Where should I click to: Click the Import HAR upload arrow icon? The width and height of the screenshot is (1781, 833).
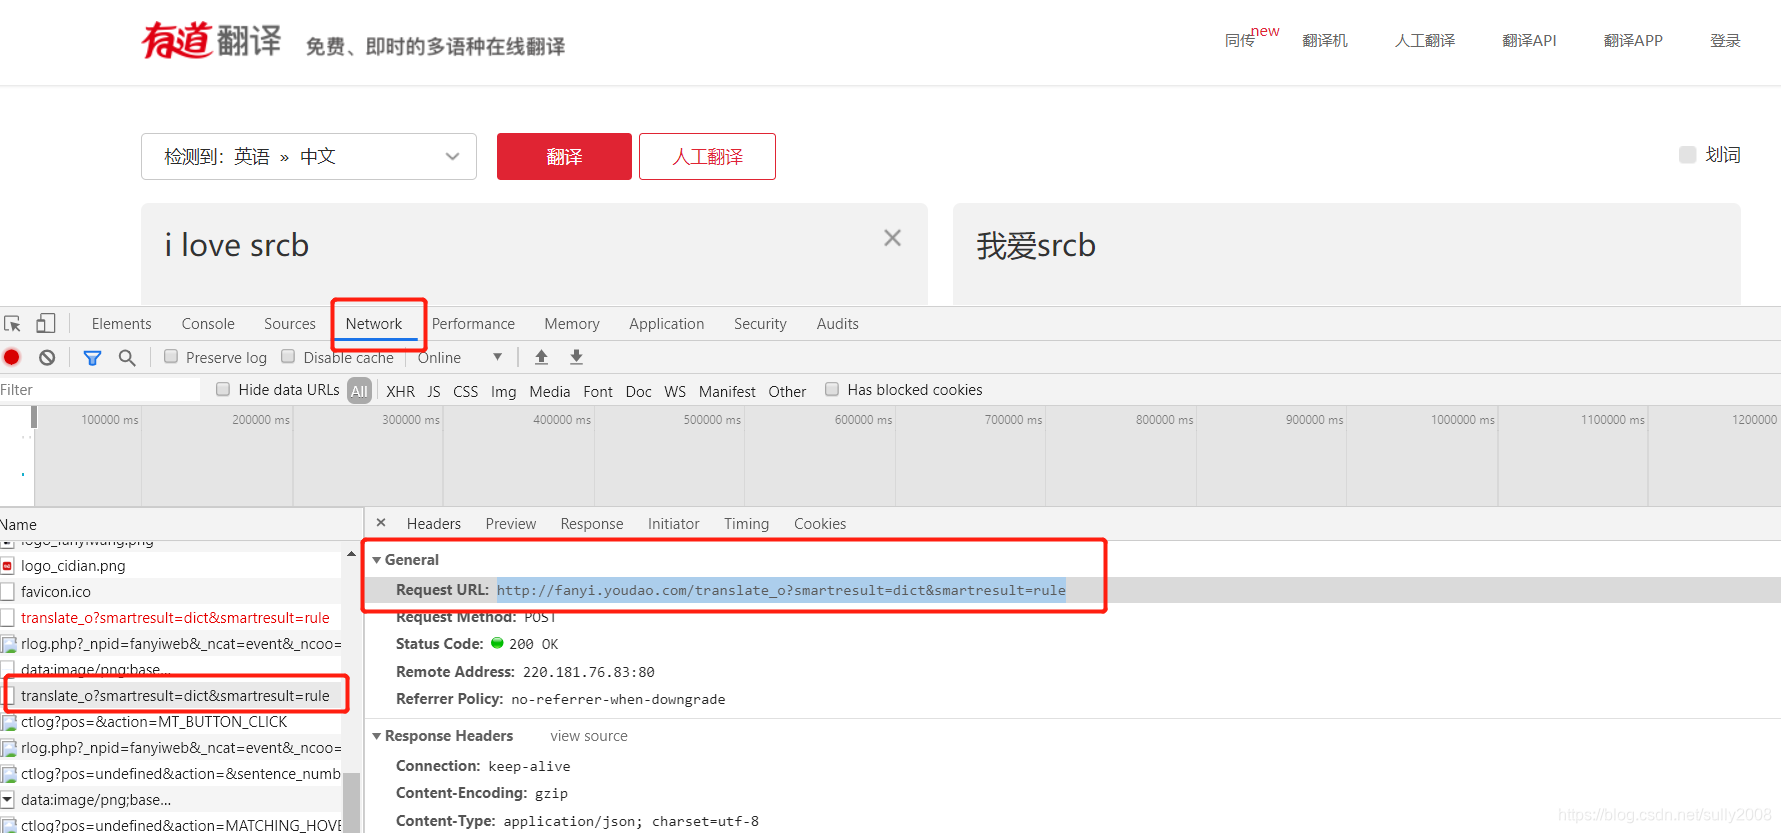coord(541,357)
